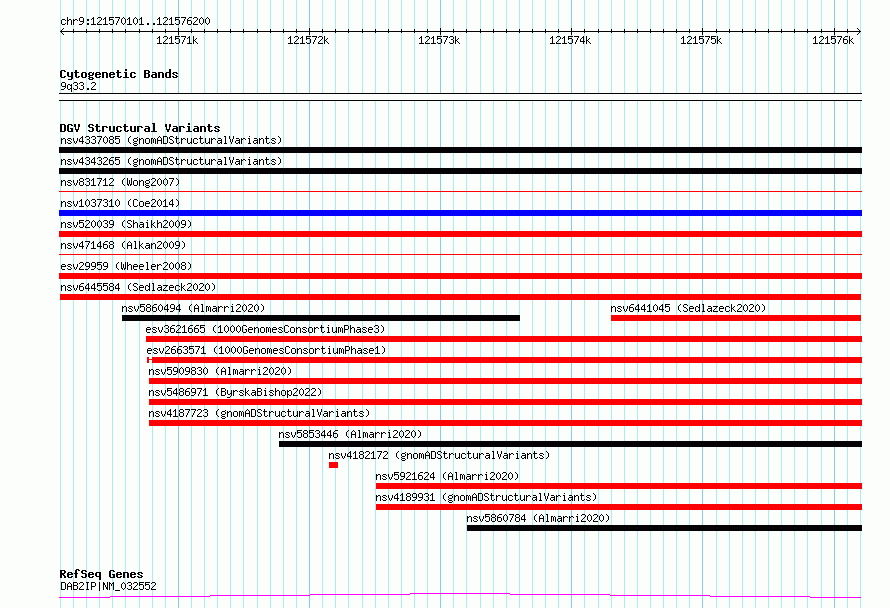Open nsv6445584 (Sedlazeck2020) variant label
Screen dimensions: 890x608
(138, 287)
